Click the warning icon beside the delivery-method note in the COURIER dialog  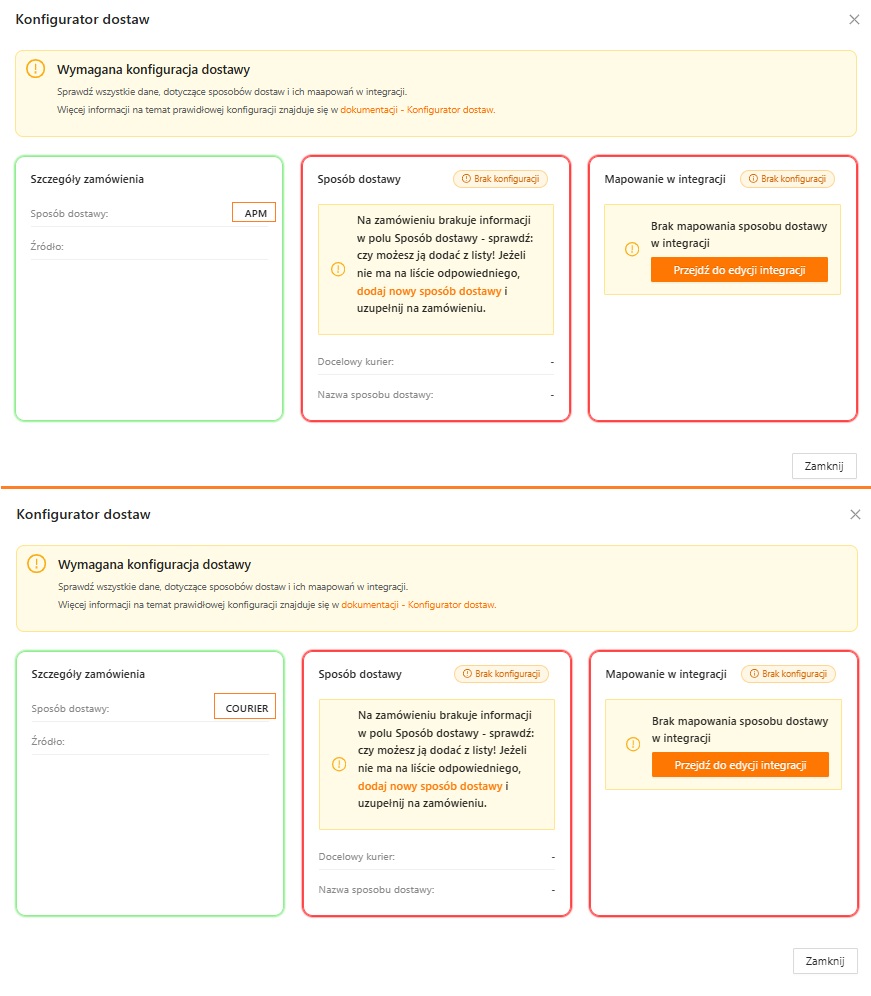(338, 764)
